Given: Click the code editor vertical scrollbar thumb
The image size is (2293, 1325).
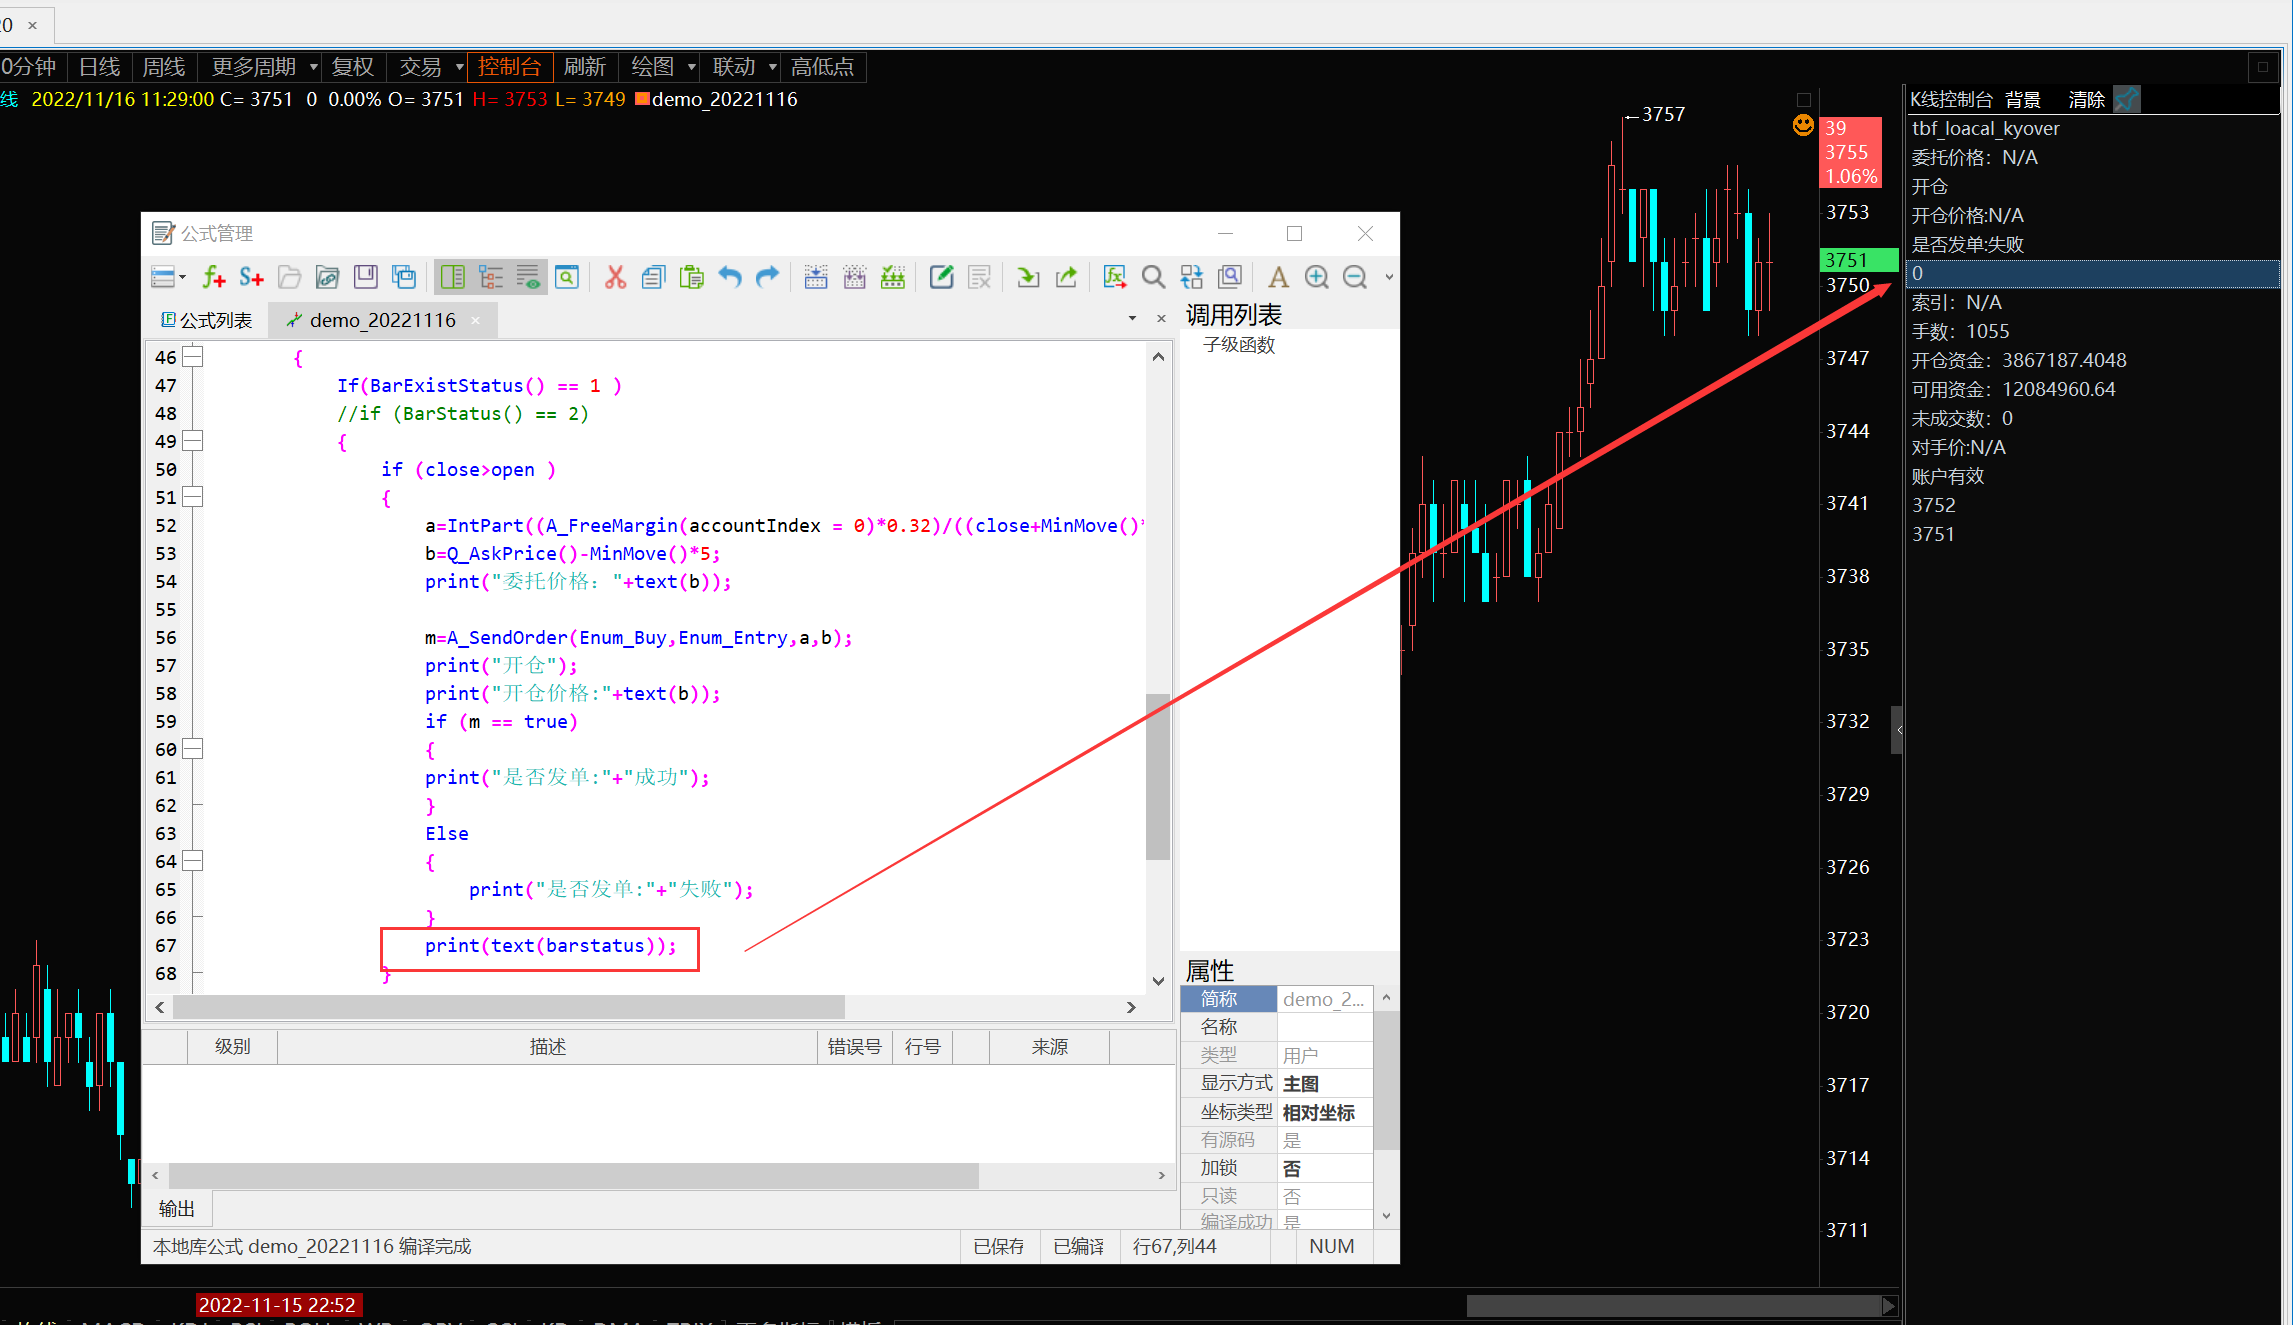Looking at the screenshot, I should pos(1158,775).
